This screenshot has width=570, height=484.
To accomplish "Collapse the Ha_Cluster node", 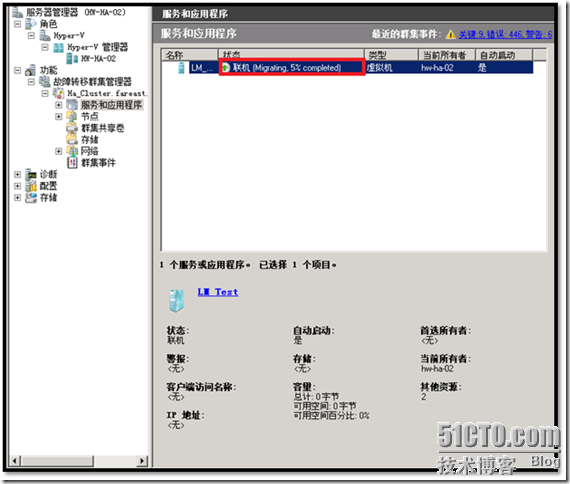I will coord(45,93).
